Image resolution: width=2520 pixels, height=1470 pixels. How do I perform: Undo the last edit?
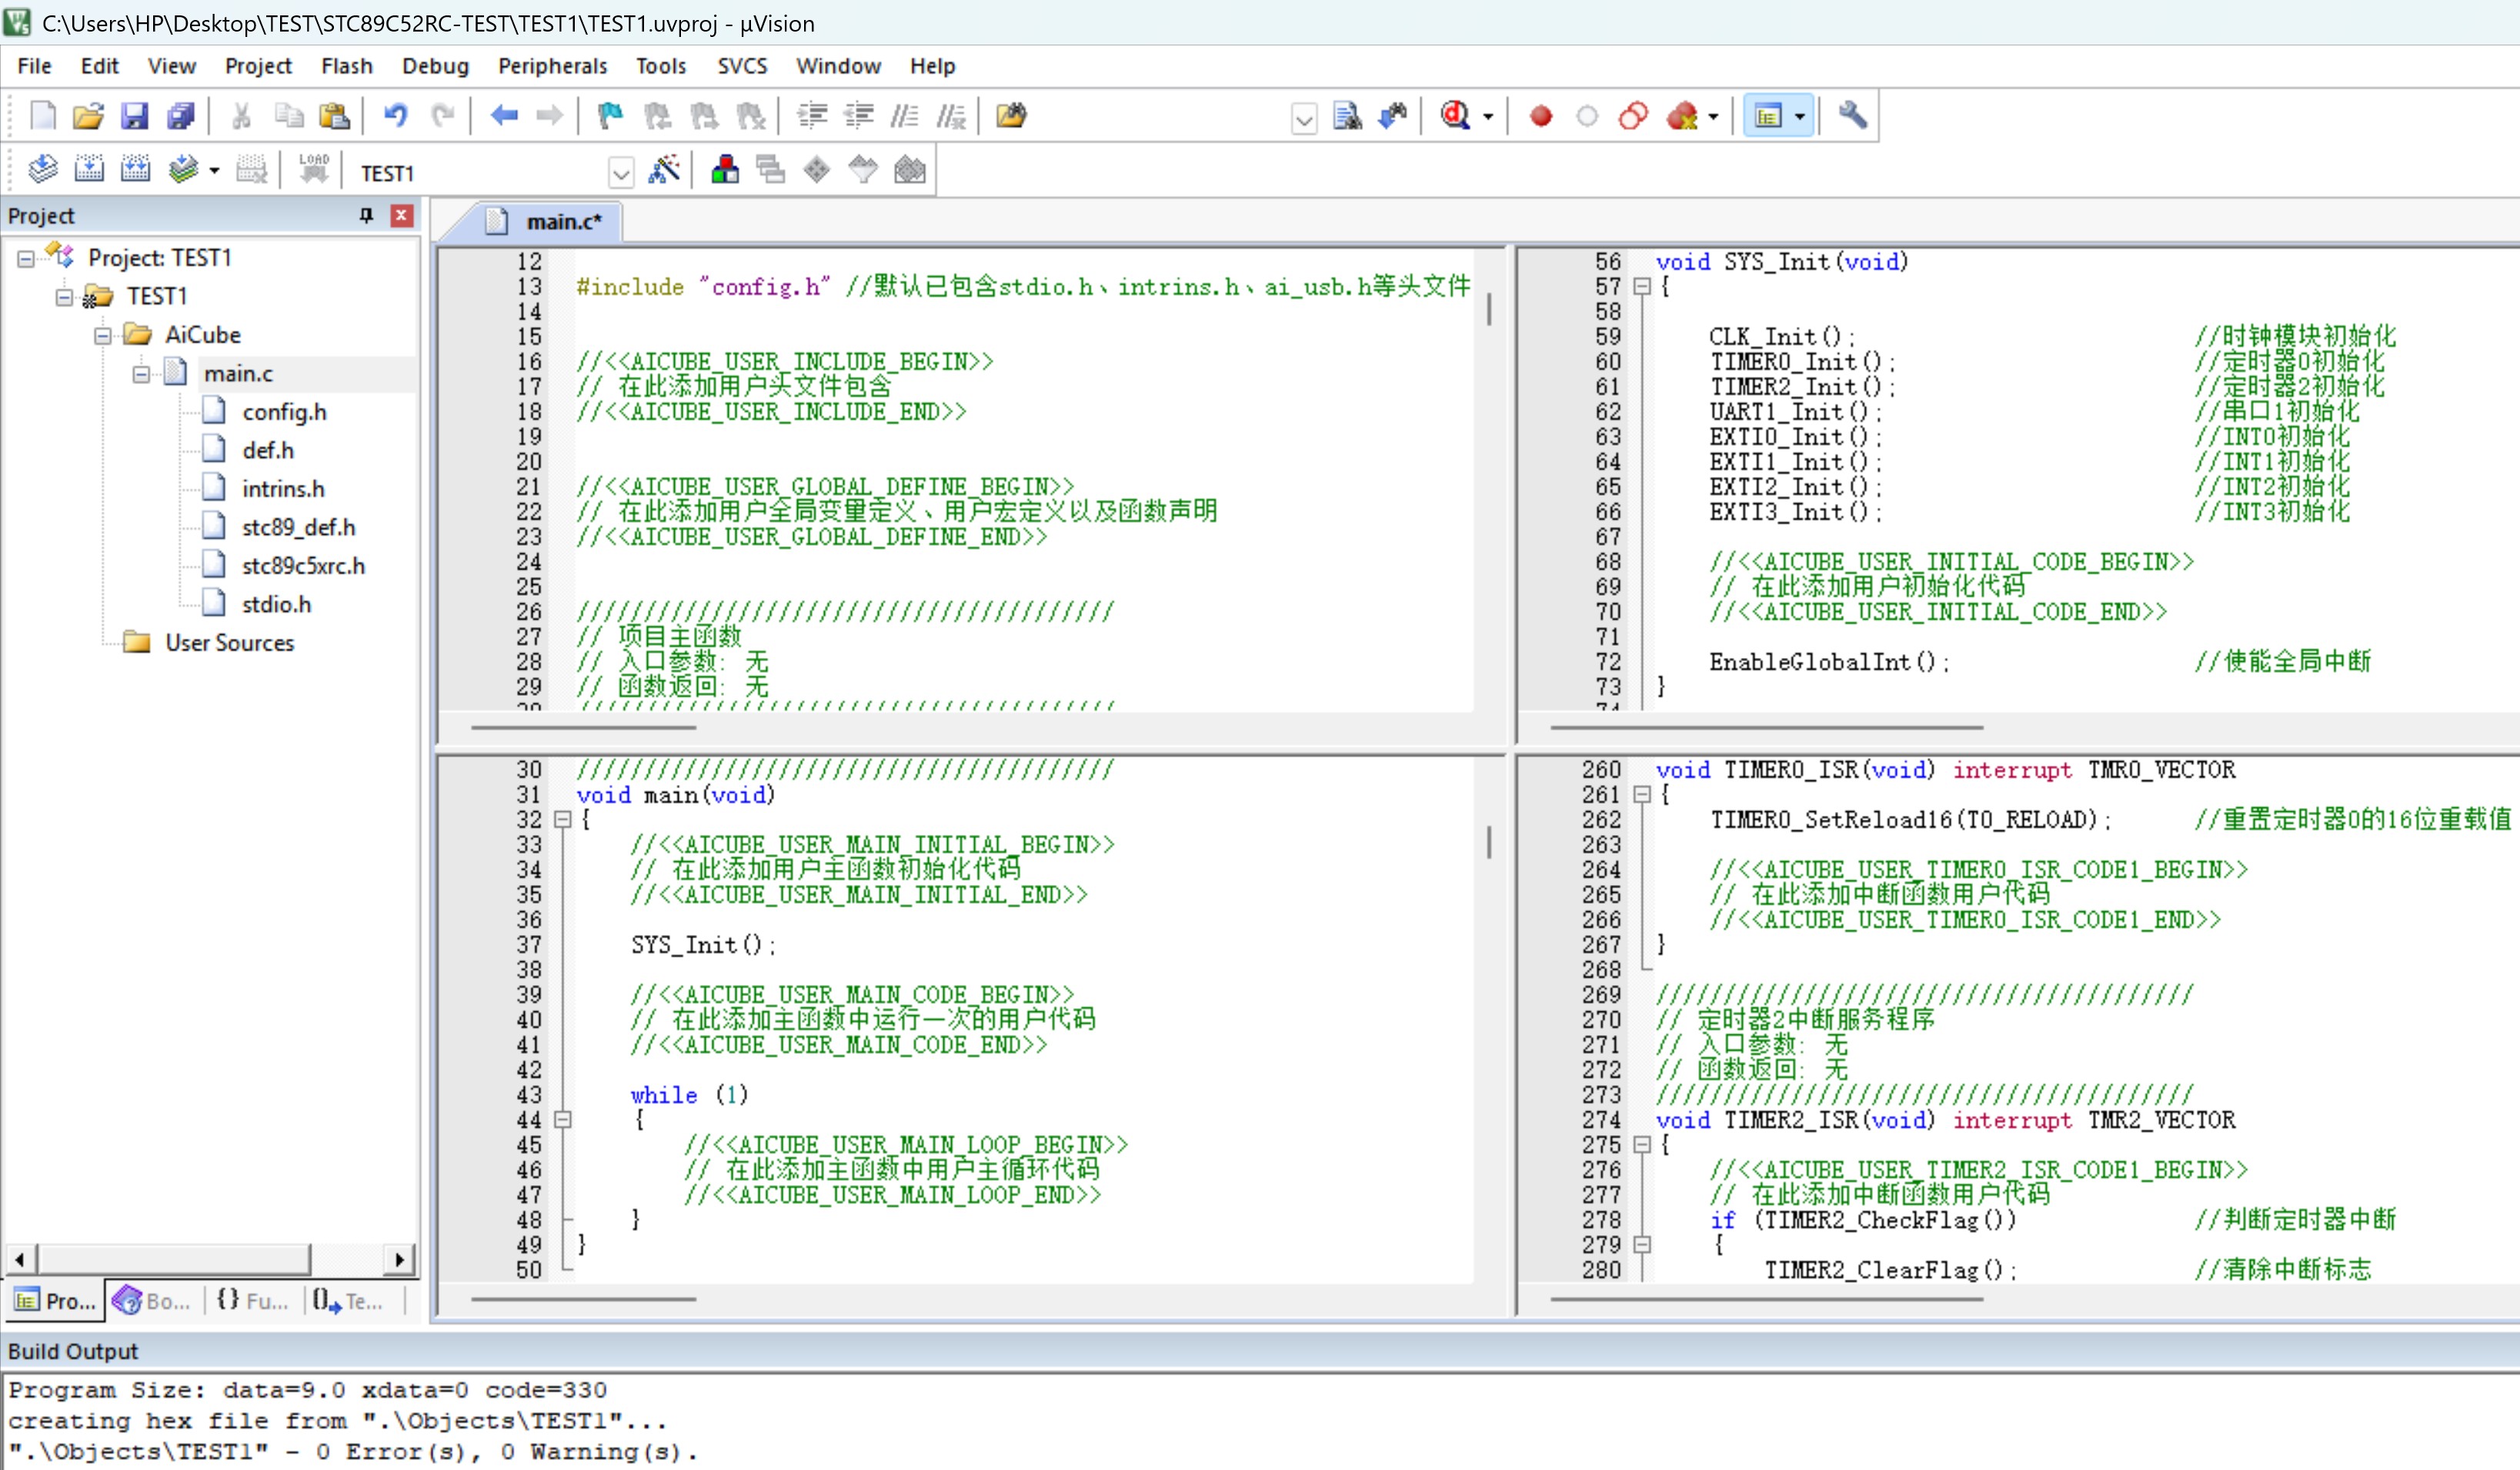point(395,116)
